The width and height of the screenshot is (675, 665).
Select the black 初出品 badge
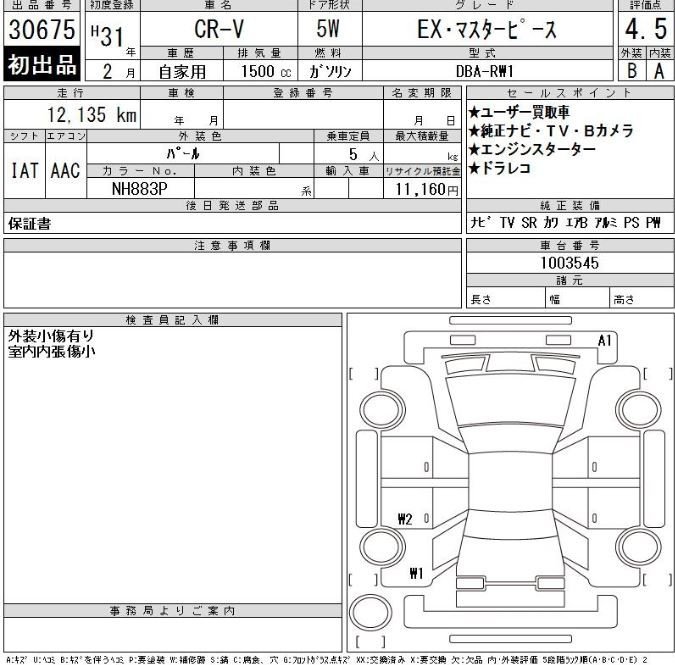pos(42,64)
